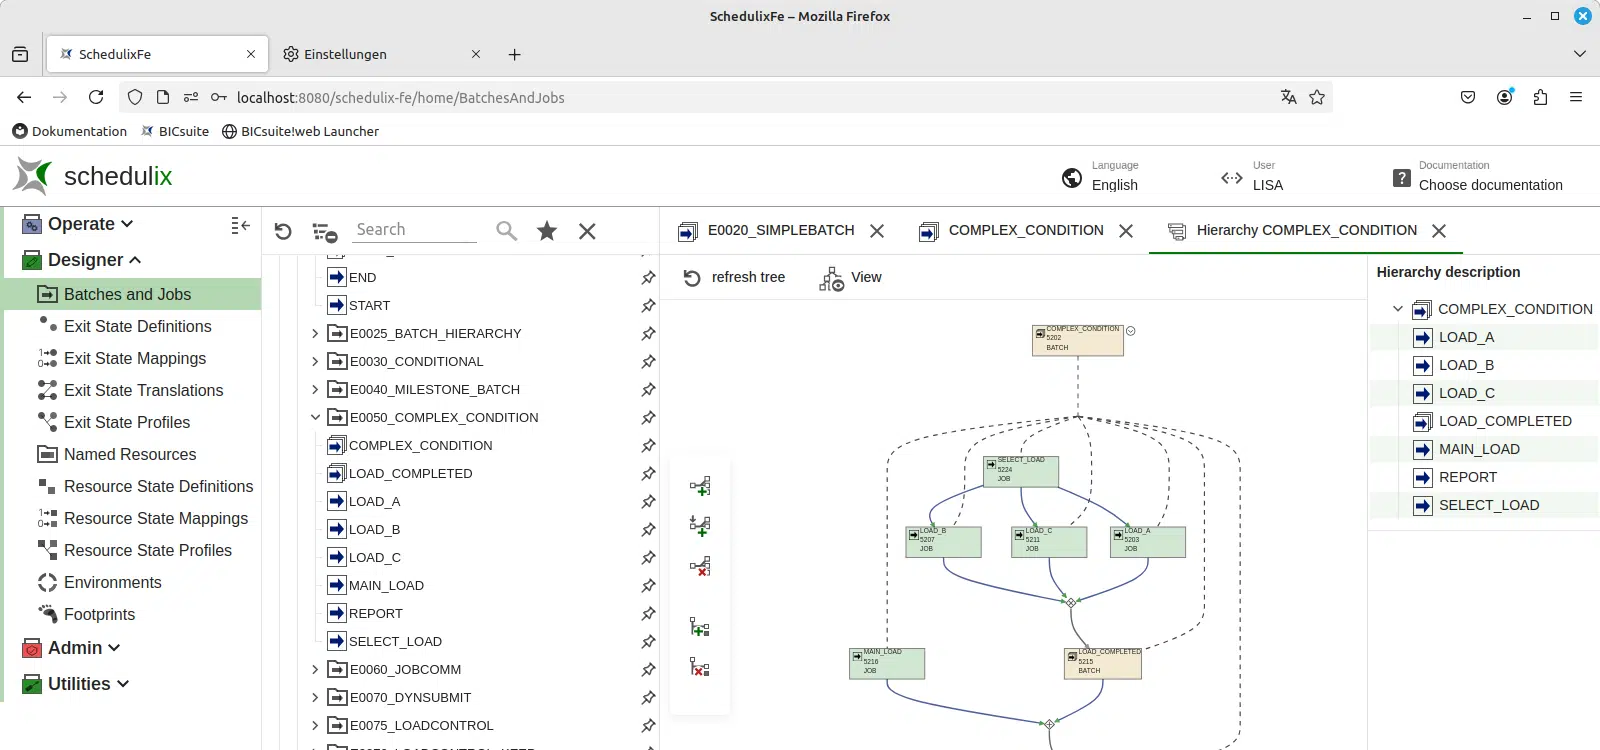Click the refresh tree button
The height and width of the screenshot is (750, 1600).
click(x=734, y=278)
